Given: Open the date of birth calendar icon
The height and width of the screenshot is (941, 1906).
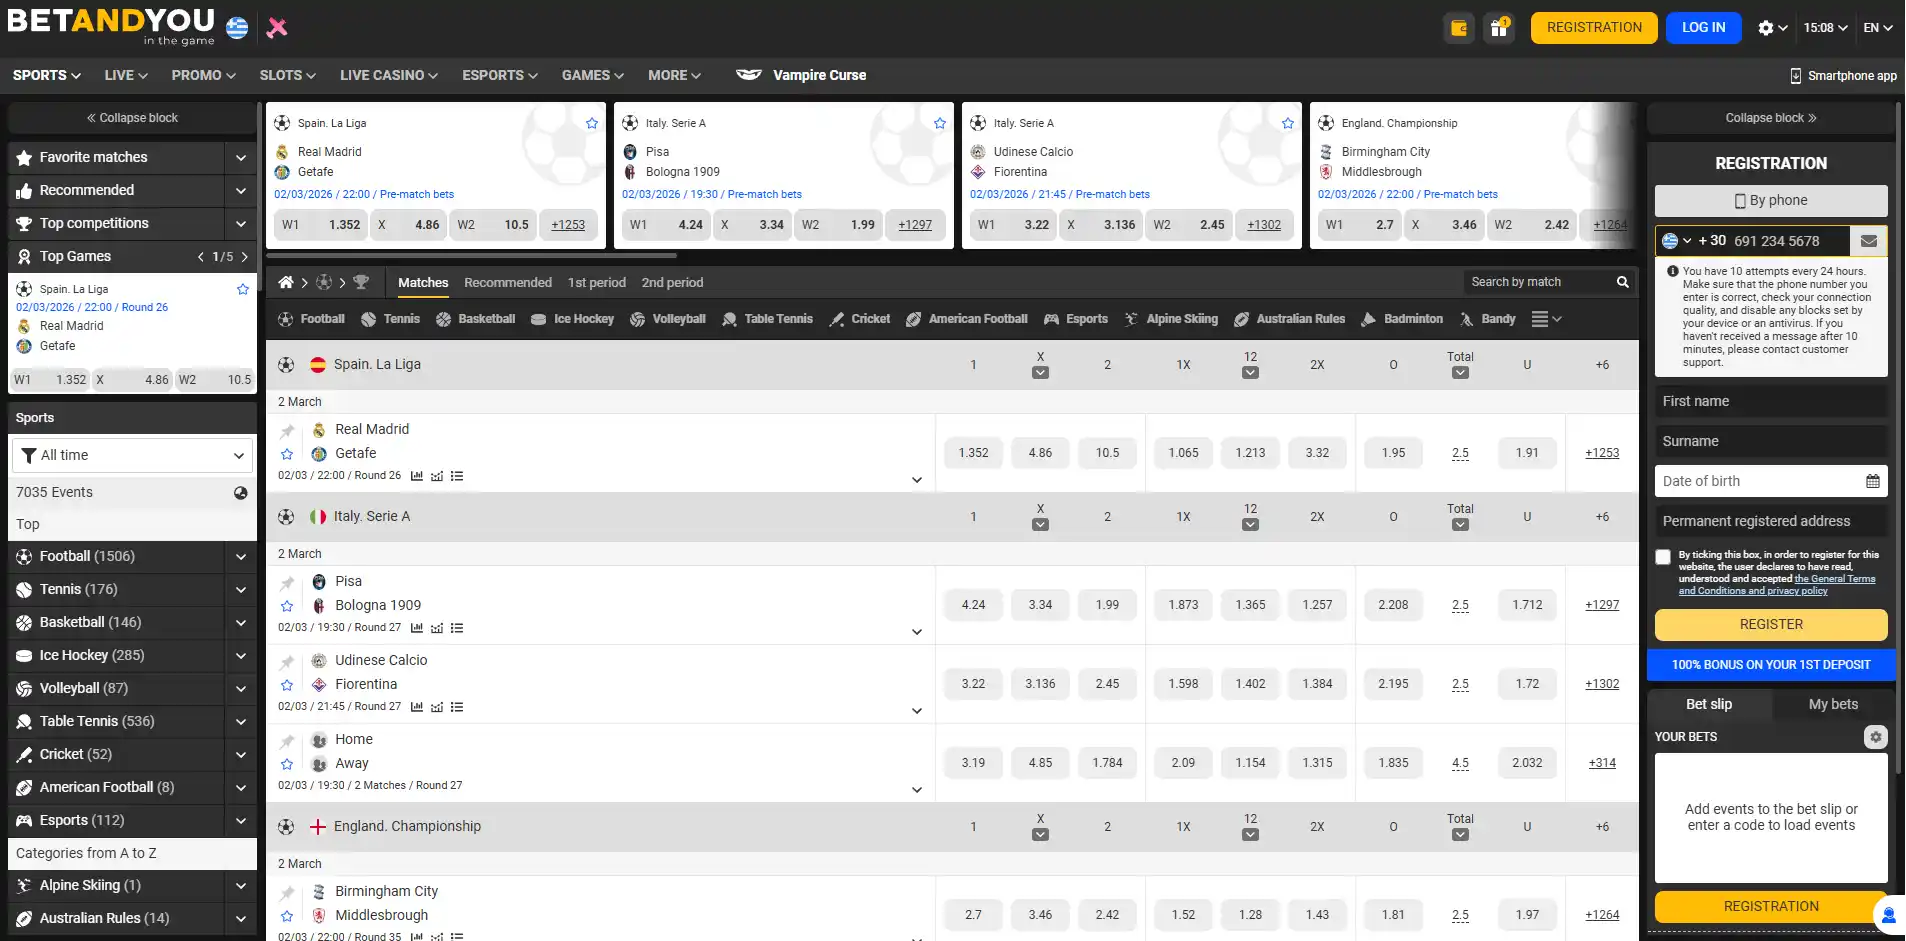Looking at the screenshot, I should 1873,481.
